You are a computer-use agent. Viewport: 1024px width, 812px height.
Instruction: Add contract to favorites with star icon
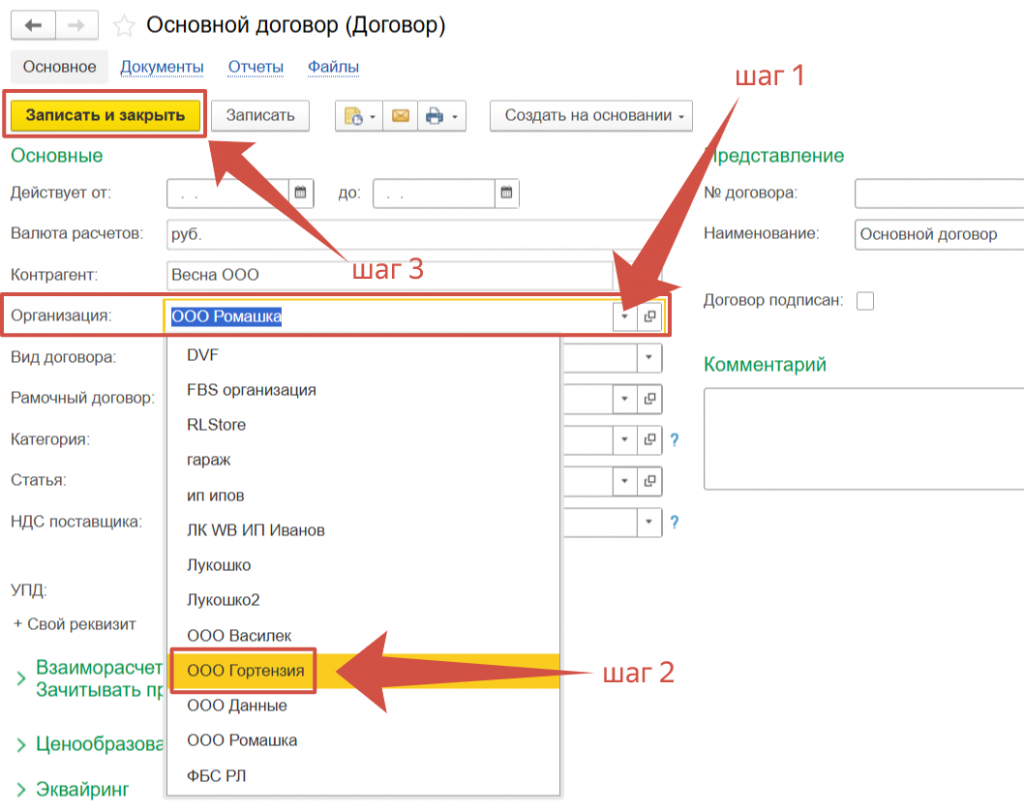pos(124,26)
